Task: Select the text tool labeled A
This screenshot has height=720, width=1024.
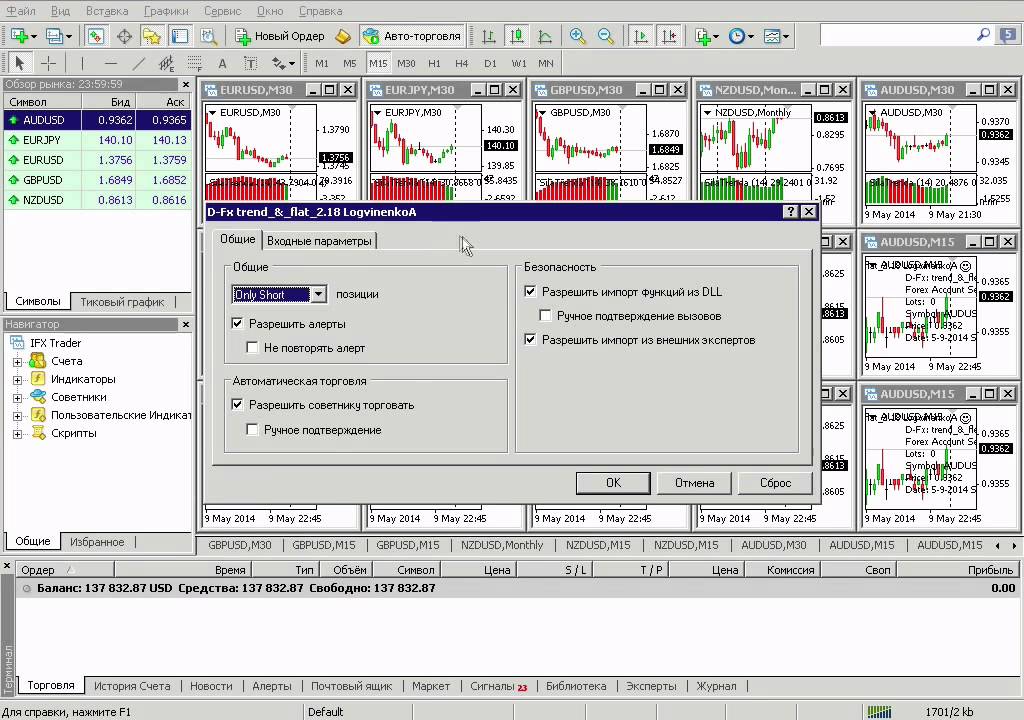Action: pyautogui.click(x=223, y=63)
